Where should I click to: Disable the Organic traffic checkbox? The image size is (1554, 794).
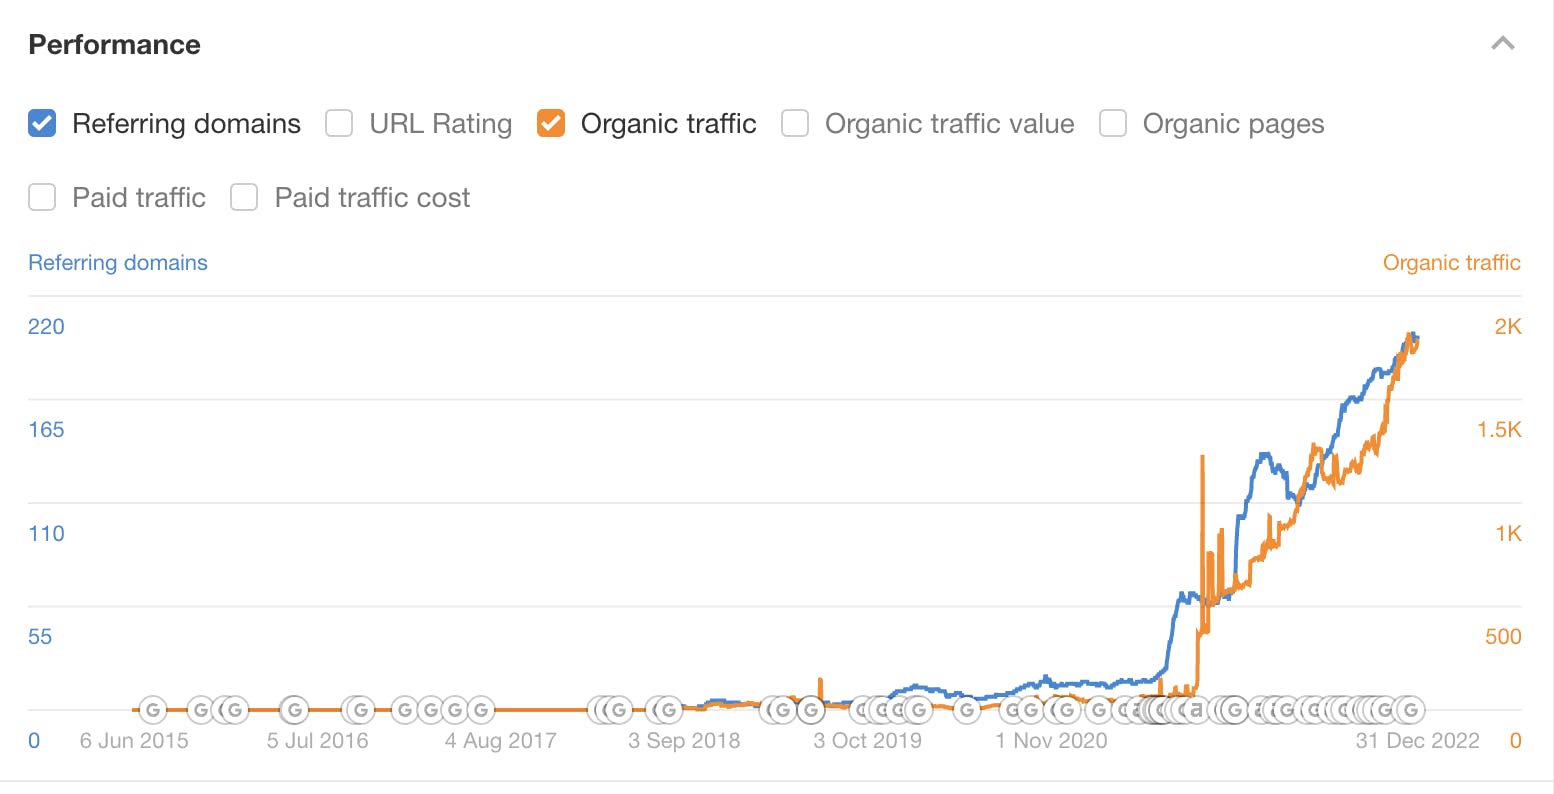point(551,124)
